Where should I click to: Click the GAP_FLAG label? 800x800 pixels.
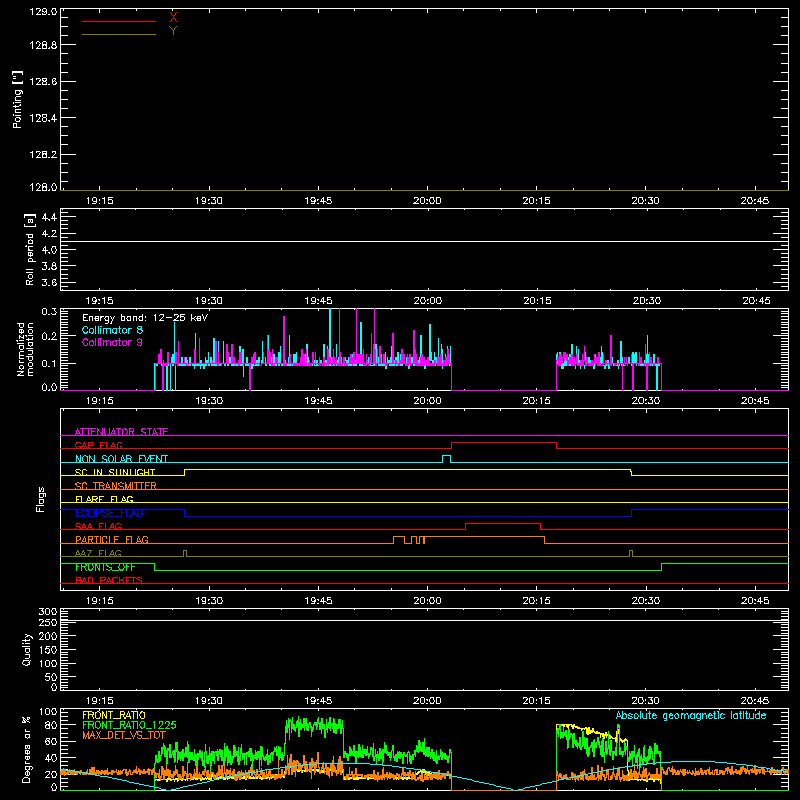point(98,445)
